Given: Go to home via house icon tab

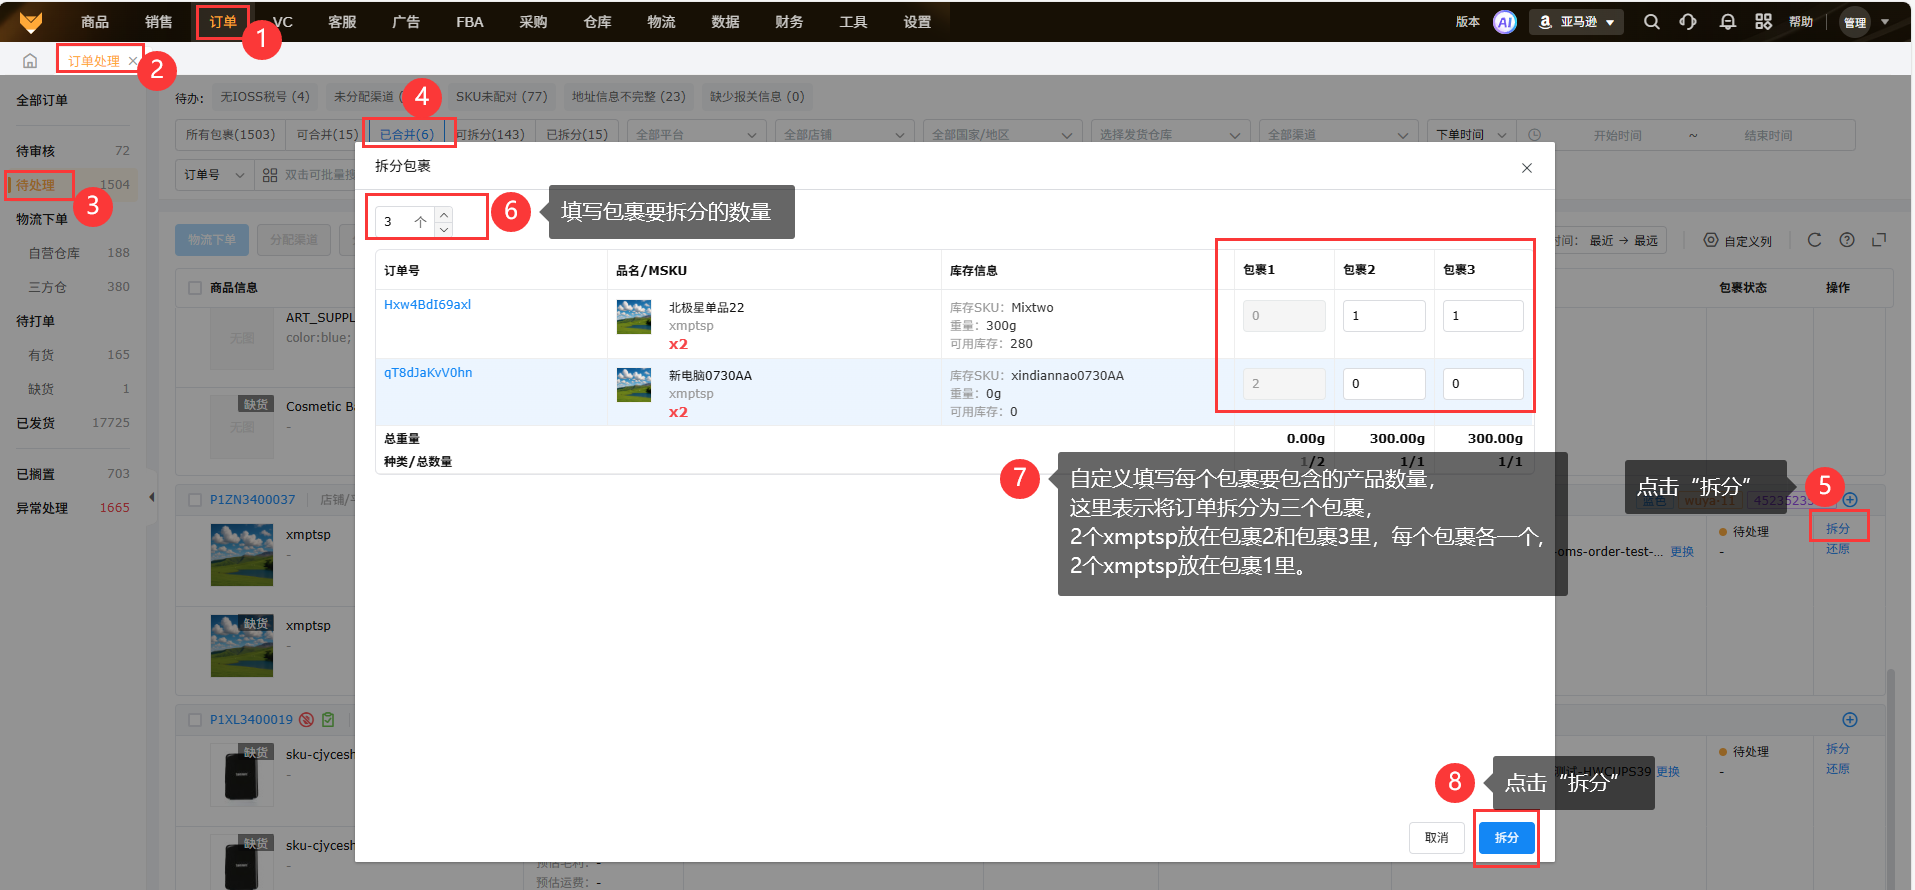Looking at the screenshot, I should point(30,61).
